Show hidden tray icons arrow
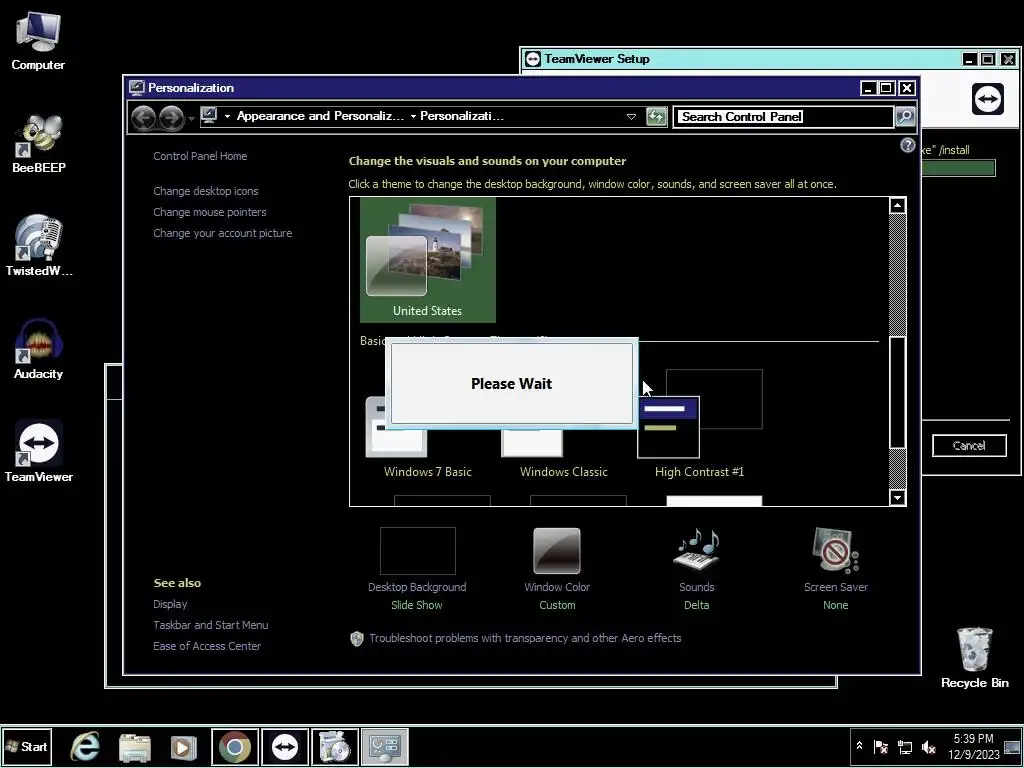Image resolution: width=1024 pixels, height=768 pixels. (x=859, y=746)
